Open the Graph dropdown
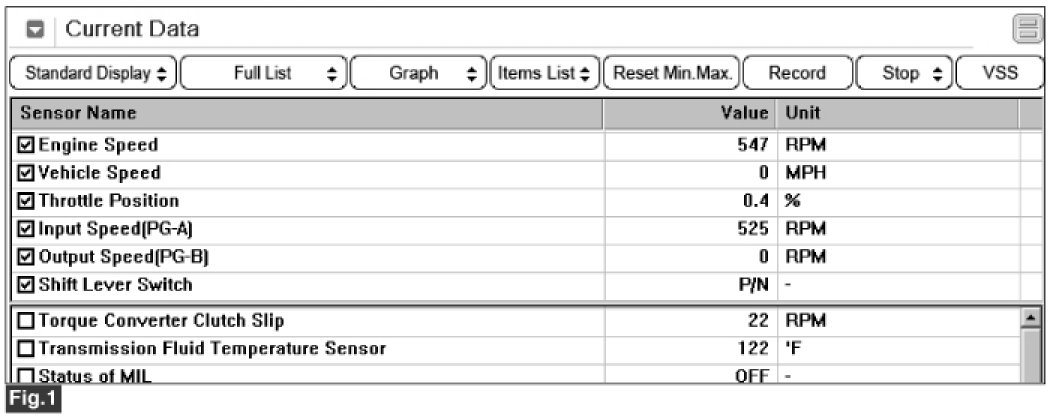Image resolution: width=1050 pixels, height=420 pixels. tap(419, 73)
